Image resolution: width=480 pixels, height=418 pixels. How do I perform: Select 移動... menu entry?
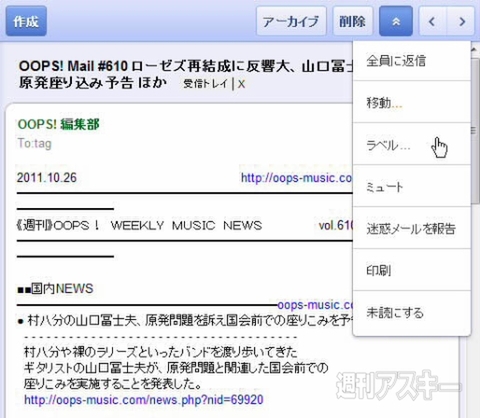pos(411,102)
